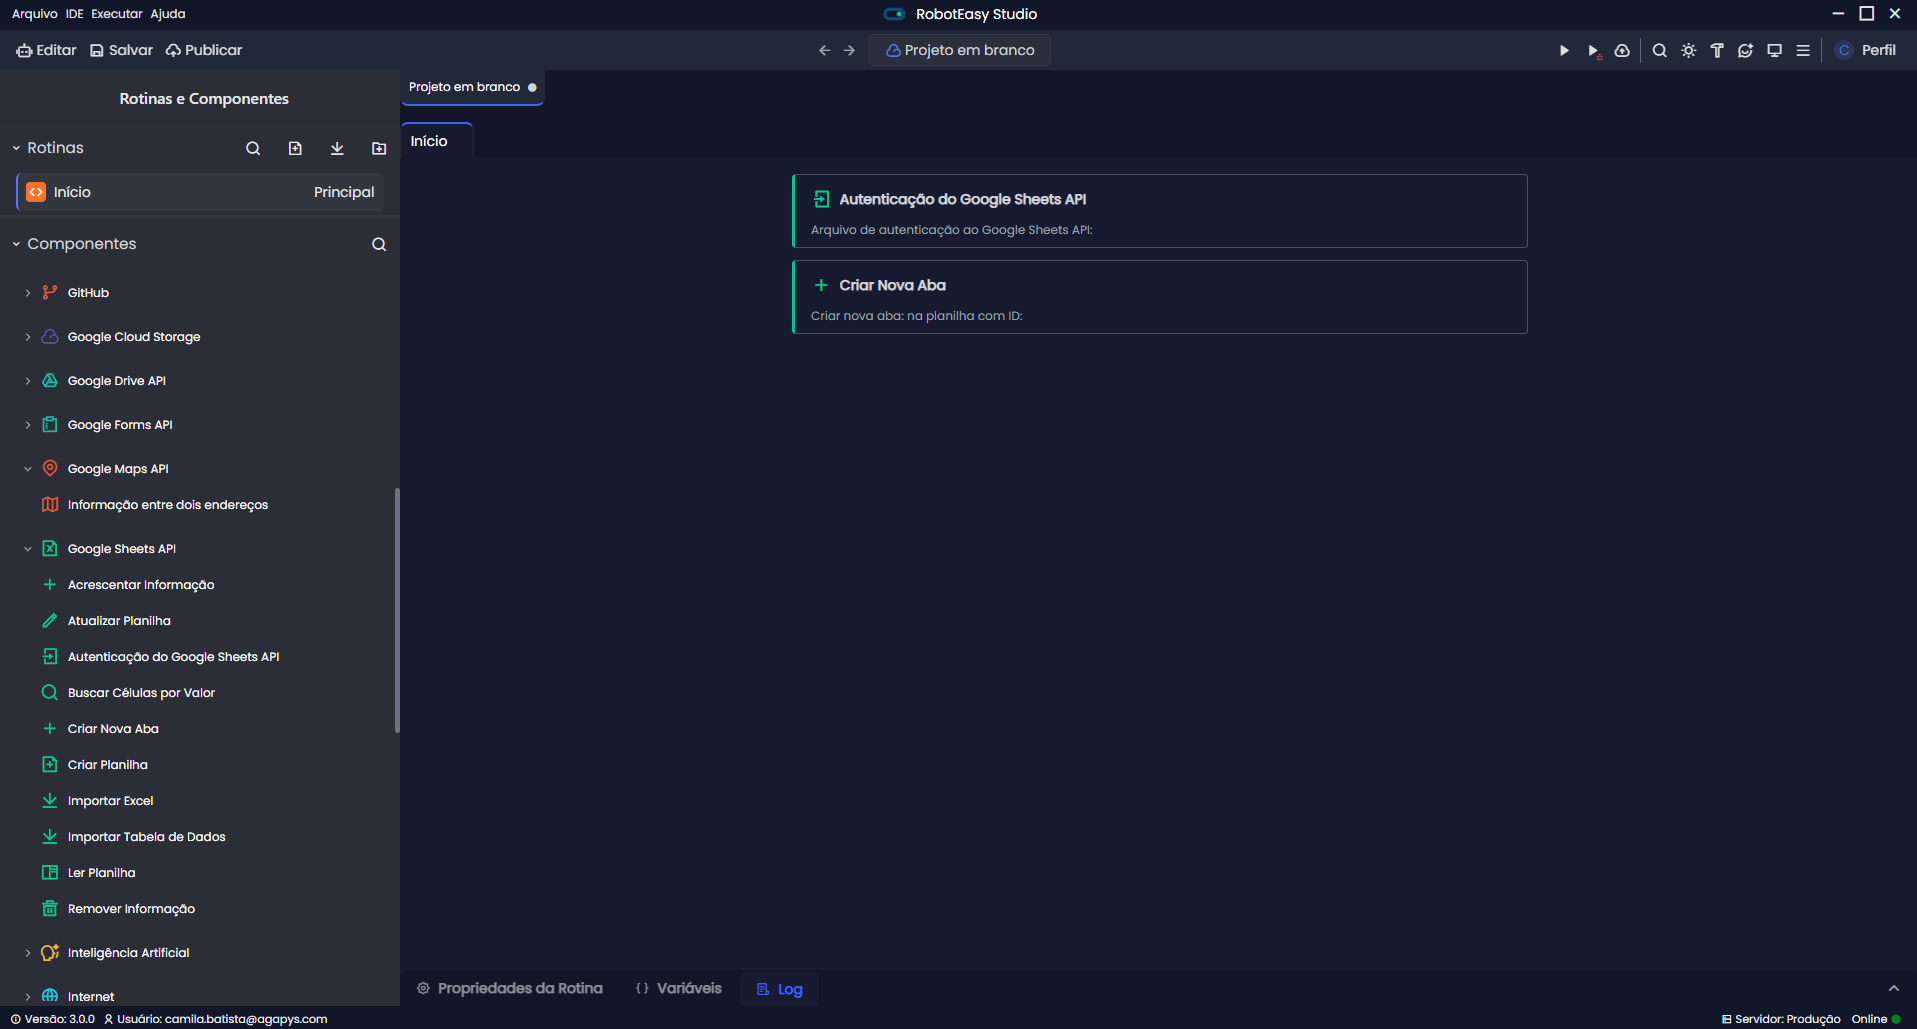The height and width of the screenshot is (1029, 1917).
Task: Open the AI chat assistant icon
Action: tap(1745, 50)
